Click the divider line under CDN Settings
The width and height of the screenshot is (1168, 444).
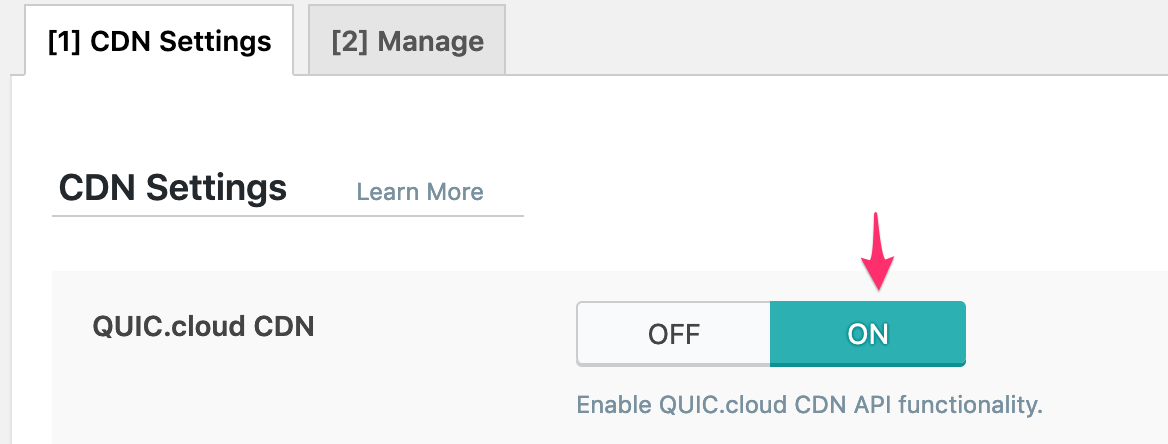point(288,215)
